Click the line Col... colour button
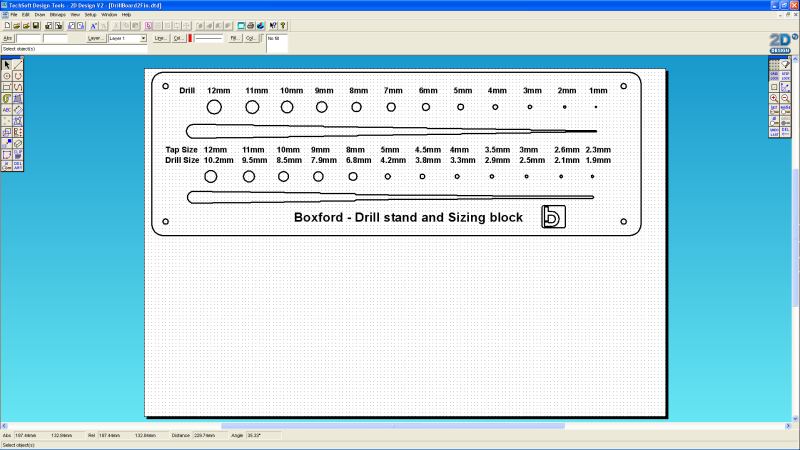Image resolution: width=800 pixels, height=450 pixels. (179, 38)
